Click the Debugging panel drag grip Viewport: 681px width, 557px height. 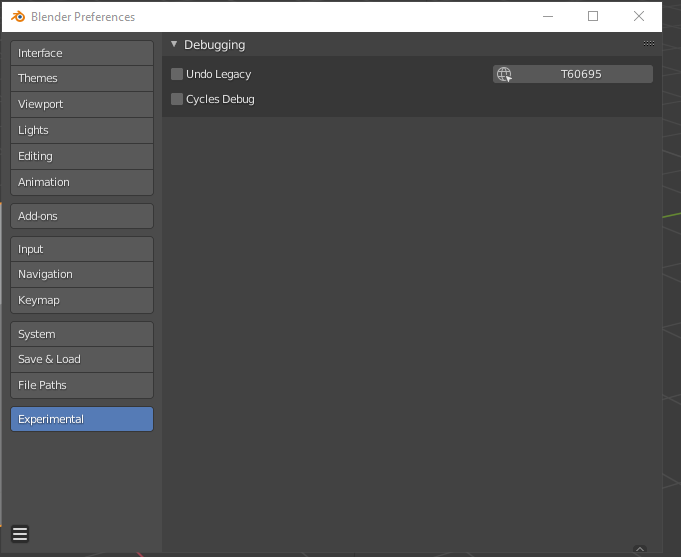pyautogui.click(x=649, y=43)
